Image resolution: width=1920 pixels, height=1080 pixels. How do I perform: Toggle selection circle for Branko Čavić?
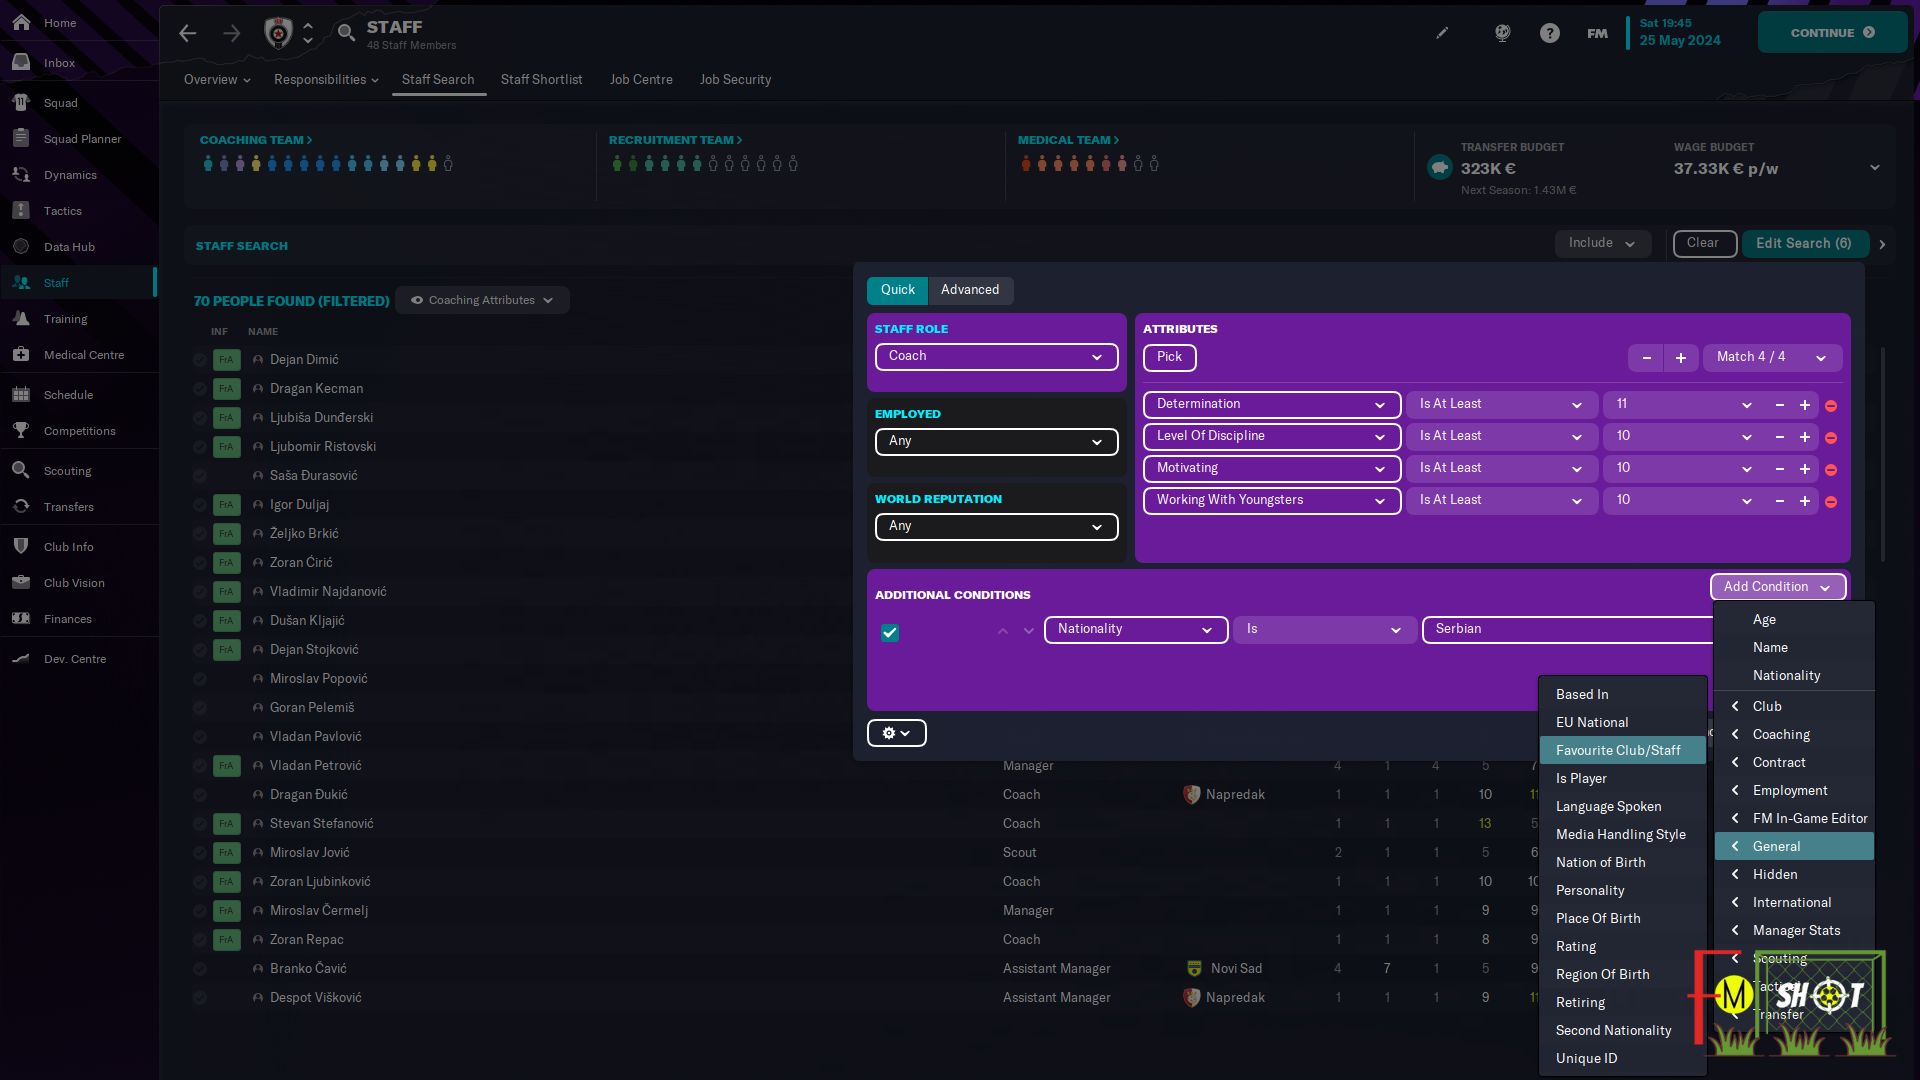click(200, 969)
